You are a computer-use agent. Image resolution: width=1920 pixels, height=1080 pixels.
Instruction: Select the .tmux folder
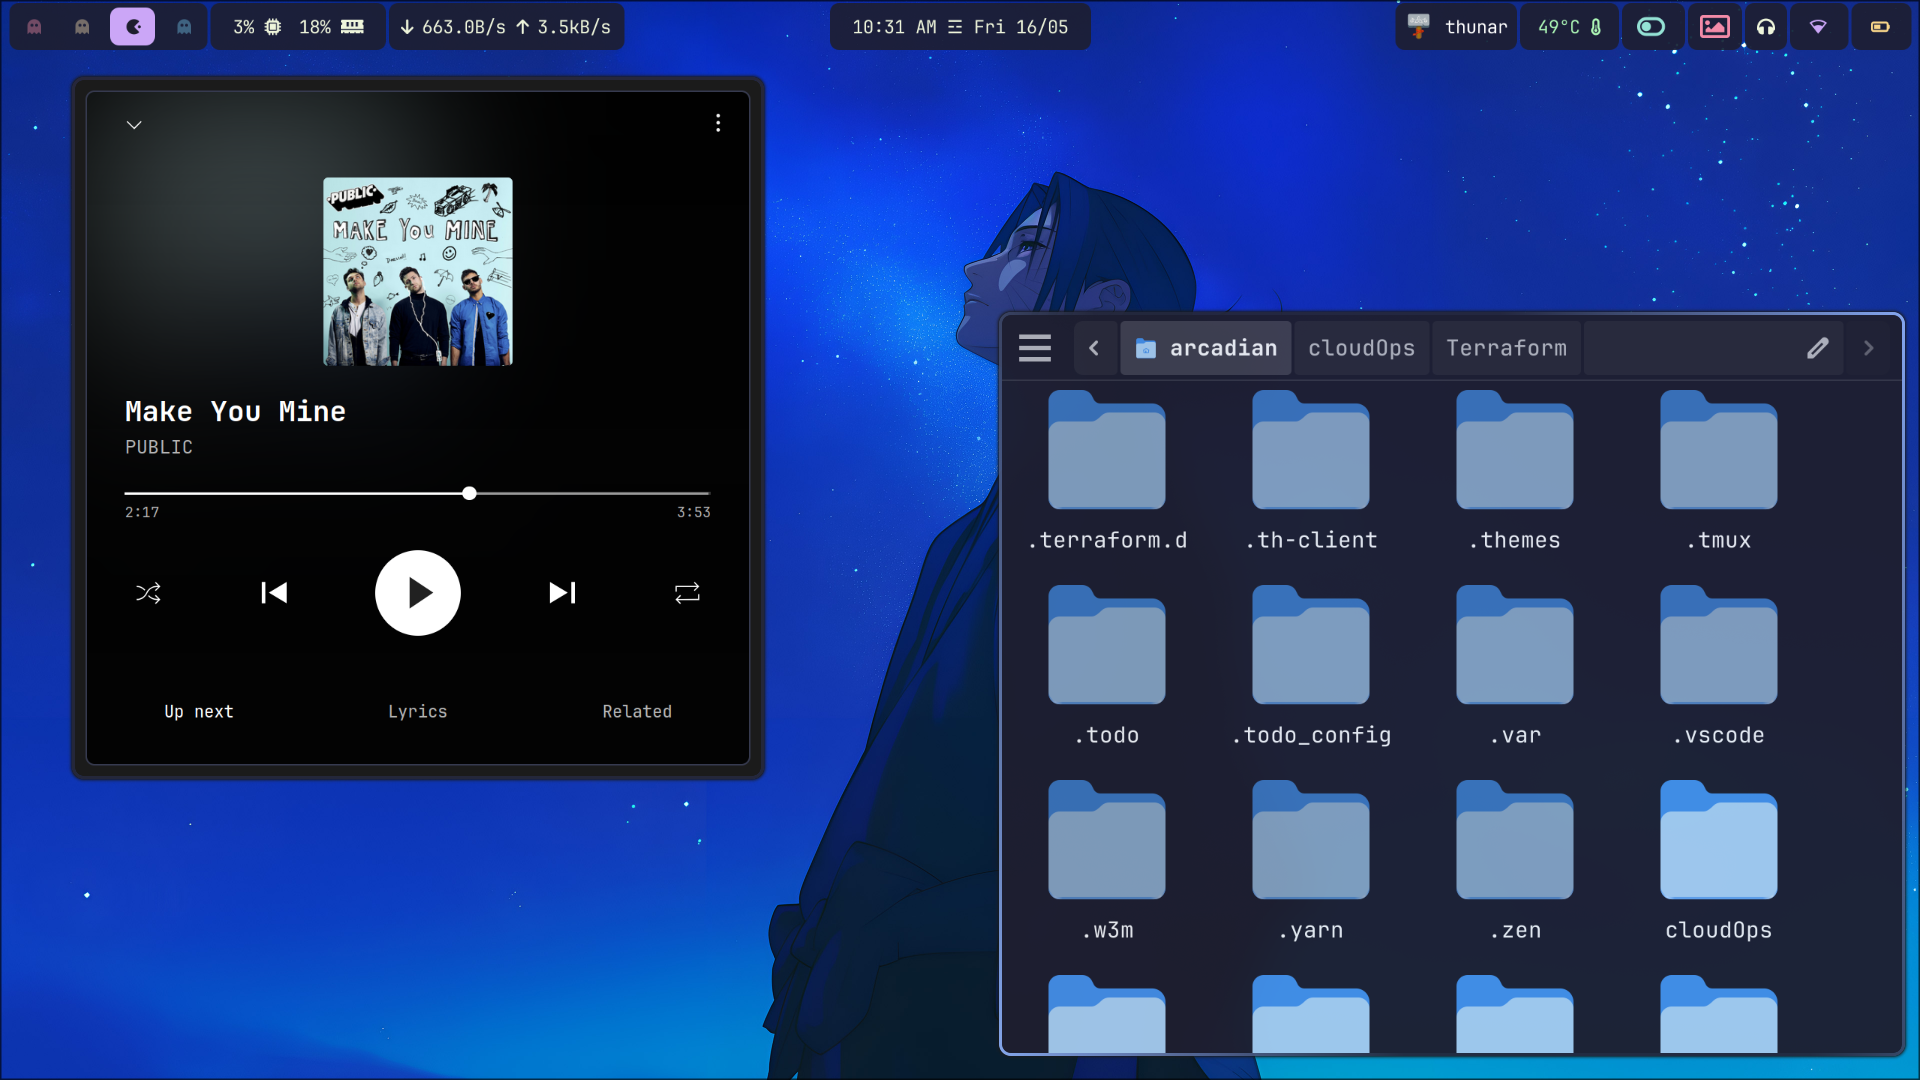[x=1719, y=472]
